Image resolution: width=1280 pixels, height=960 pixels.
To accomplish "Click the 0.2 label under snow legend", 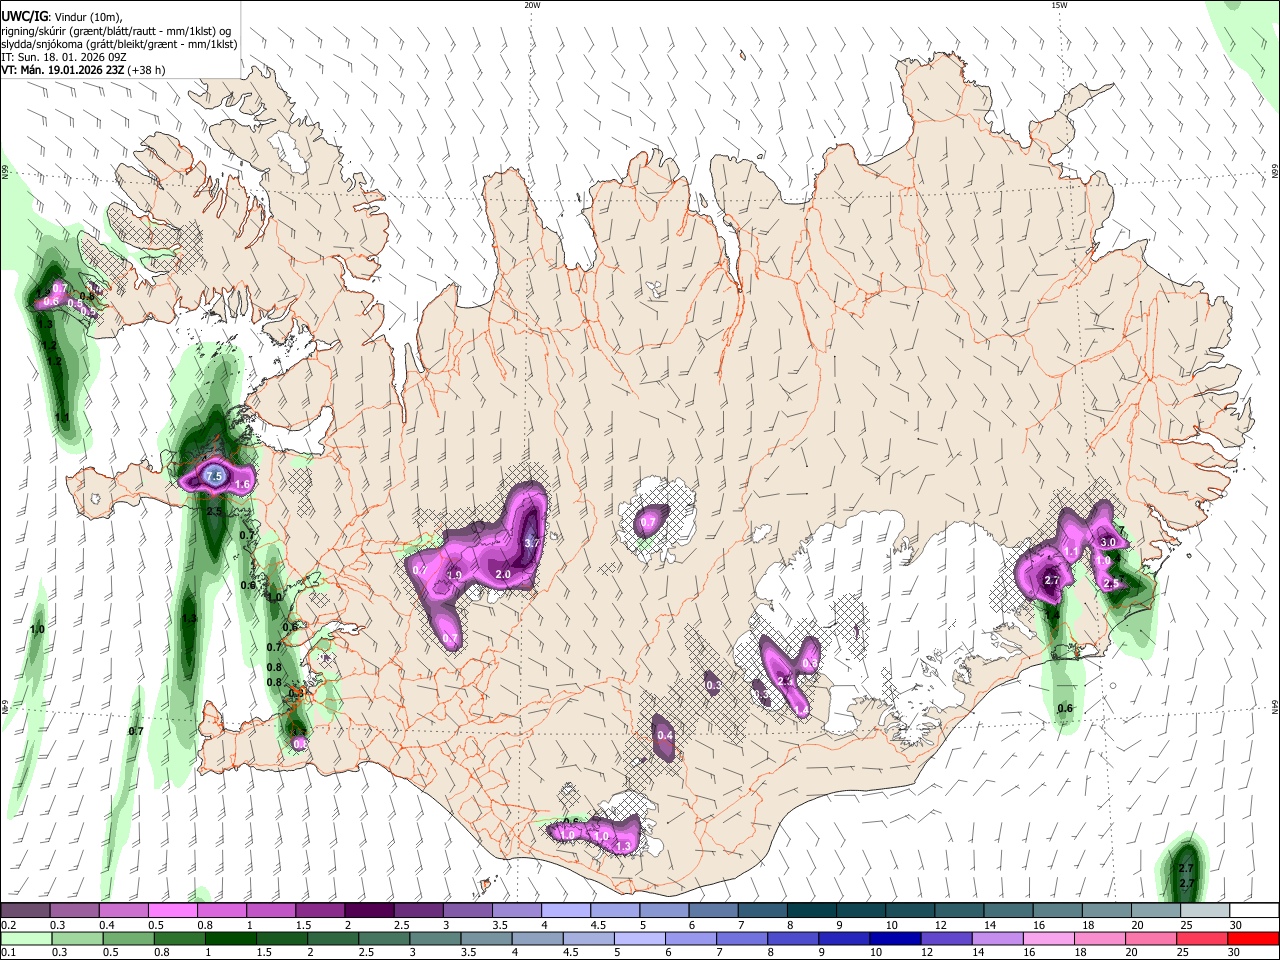I will point(9,925).
